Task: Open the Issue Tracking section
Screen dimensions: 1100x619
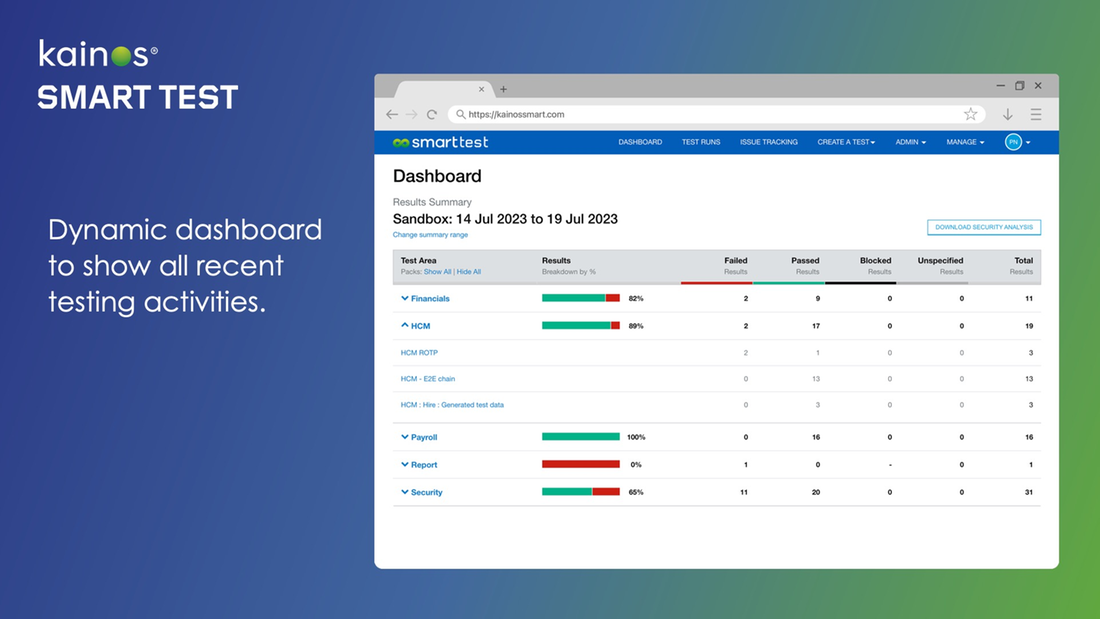Action: [x=769, y=142]
